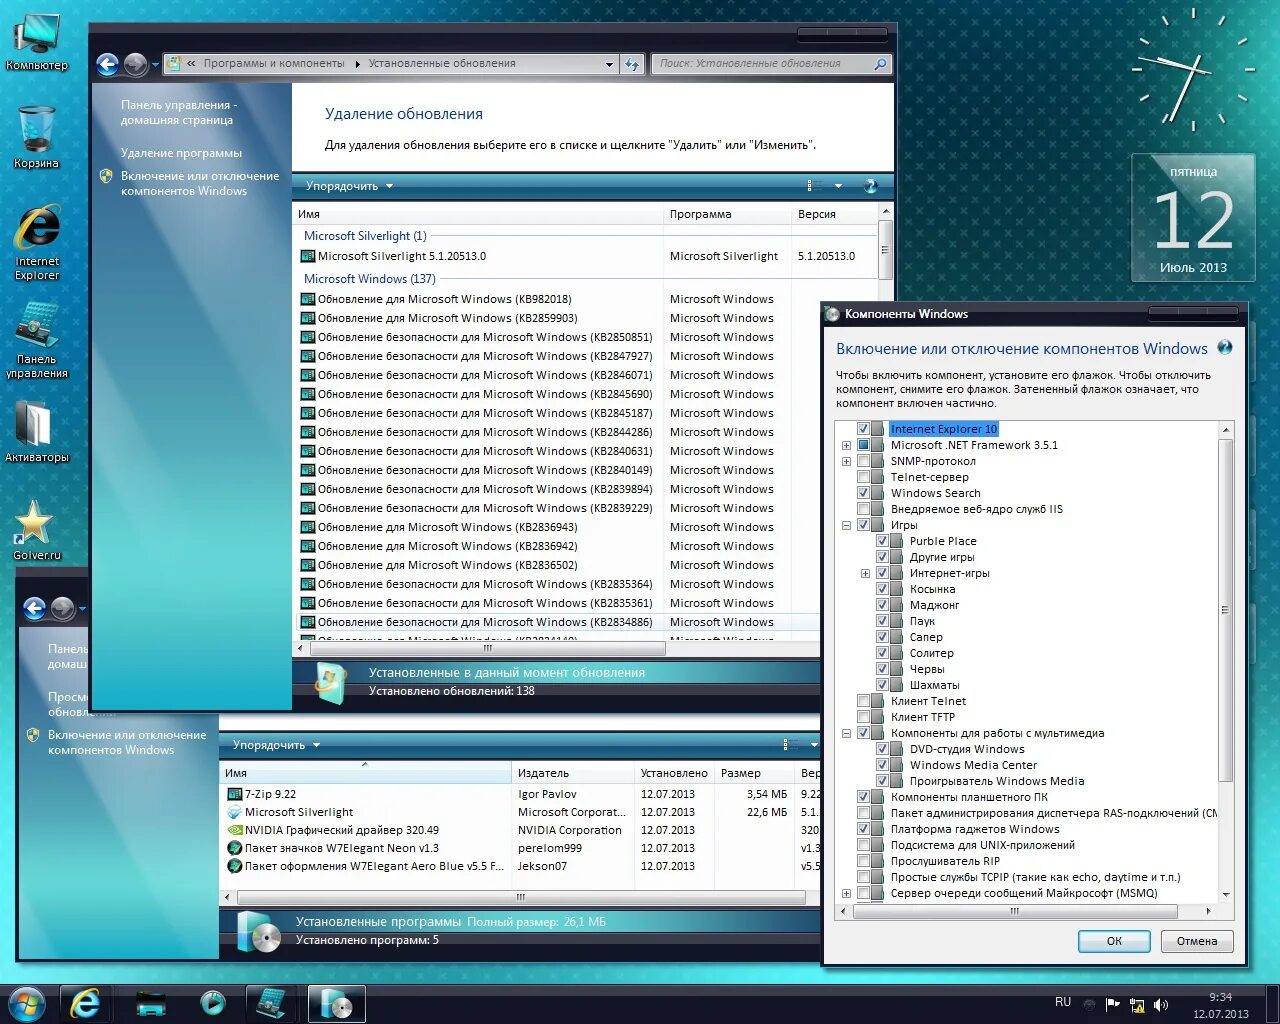The width and height of the screenshot is (1280, 1024).
Task: Open Удаление программы link
Action: point(181,153)
